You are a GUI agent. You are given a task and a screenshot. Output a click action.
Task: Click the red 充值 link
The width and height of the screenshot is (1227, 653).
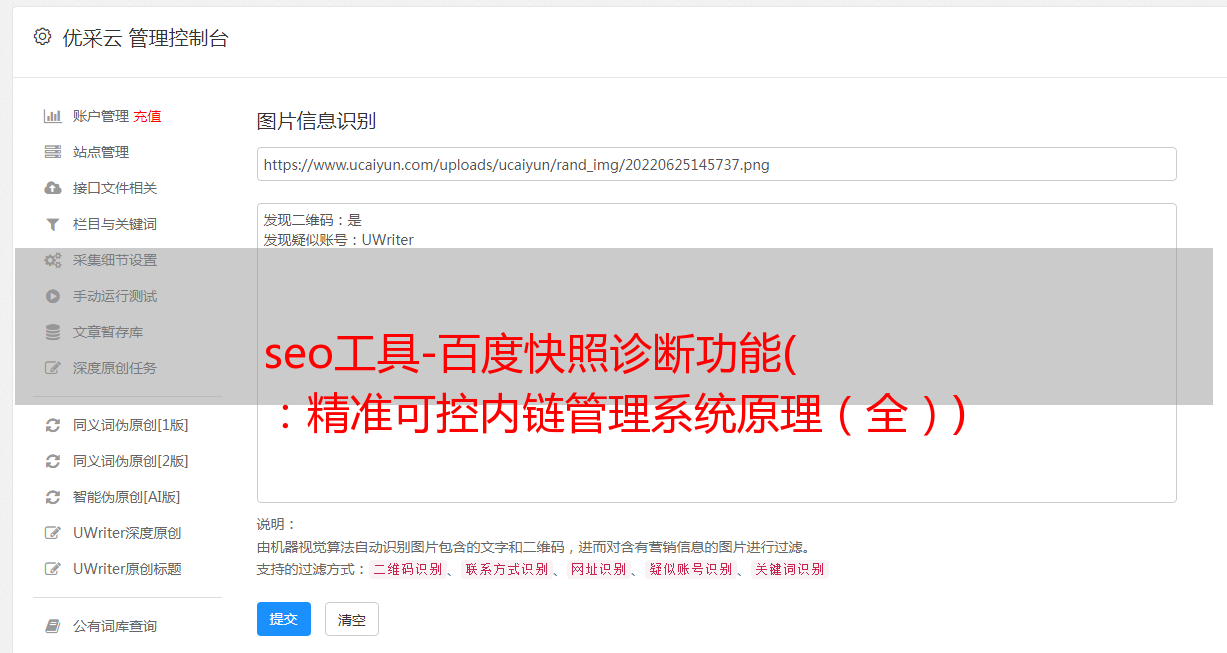147,116
